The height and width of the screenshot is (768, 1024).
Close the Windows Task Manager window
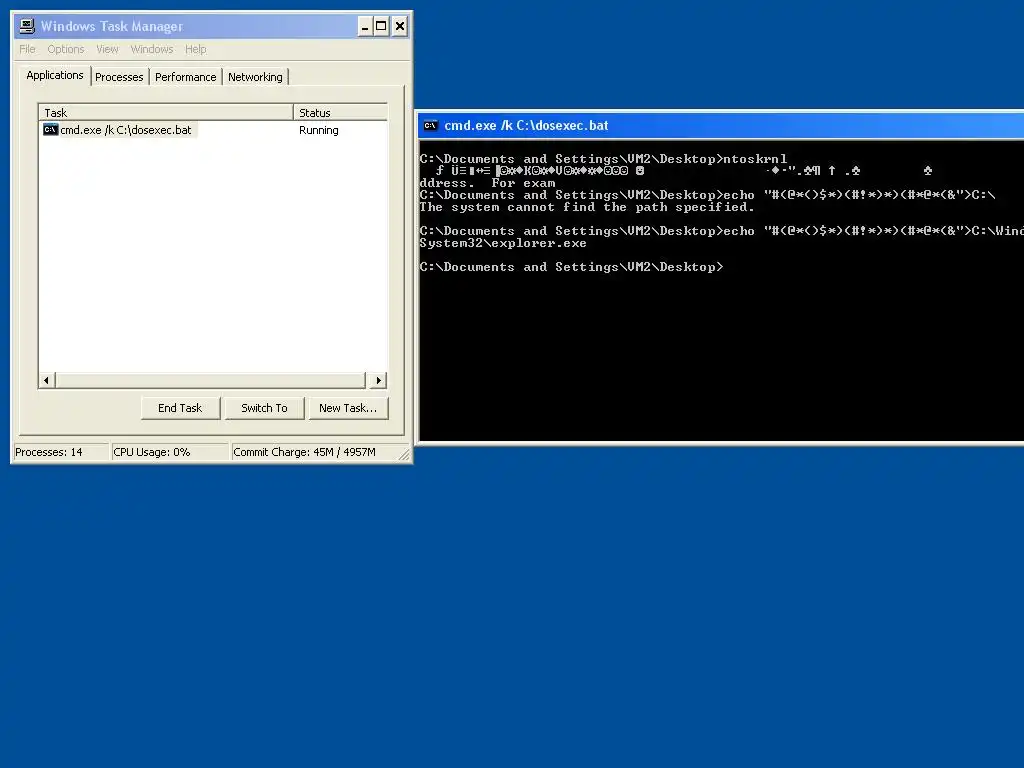click(x=400, y=27)
